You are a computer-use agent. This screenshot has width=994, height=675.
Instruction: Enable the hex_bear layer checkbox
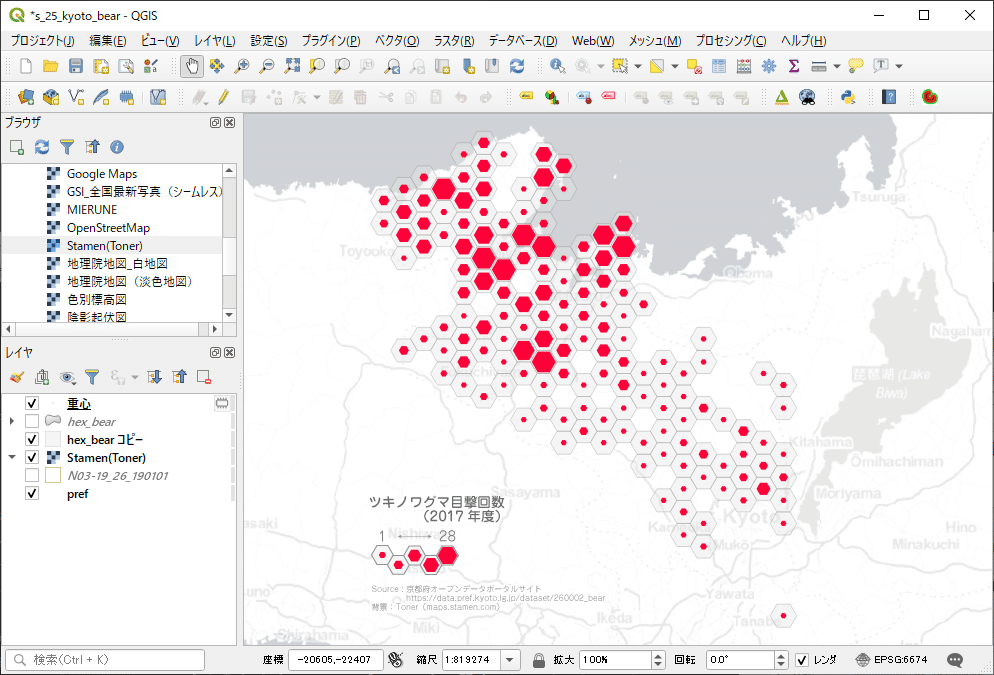coord(32,421)
